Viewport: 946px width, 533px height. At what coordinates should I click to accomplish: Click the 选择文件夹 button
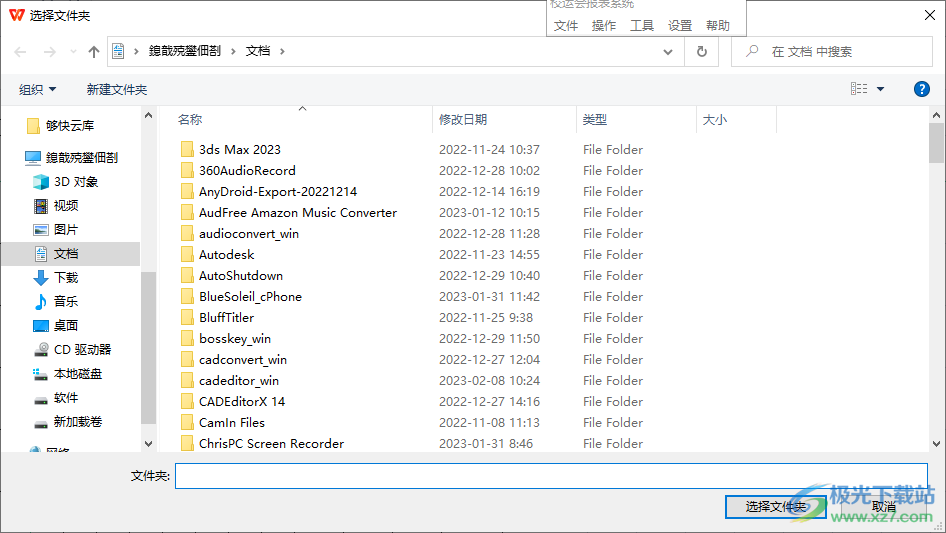(775, 507)
